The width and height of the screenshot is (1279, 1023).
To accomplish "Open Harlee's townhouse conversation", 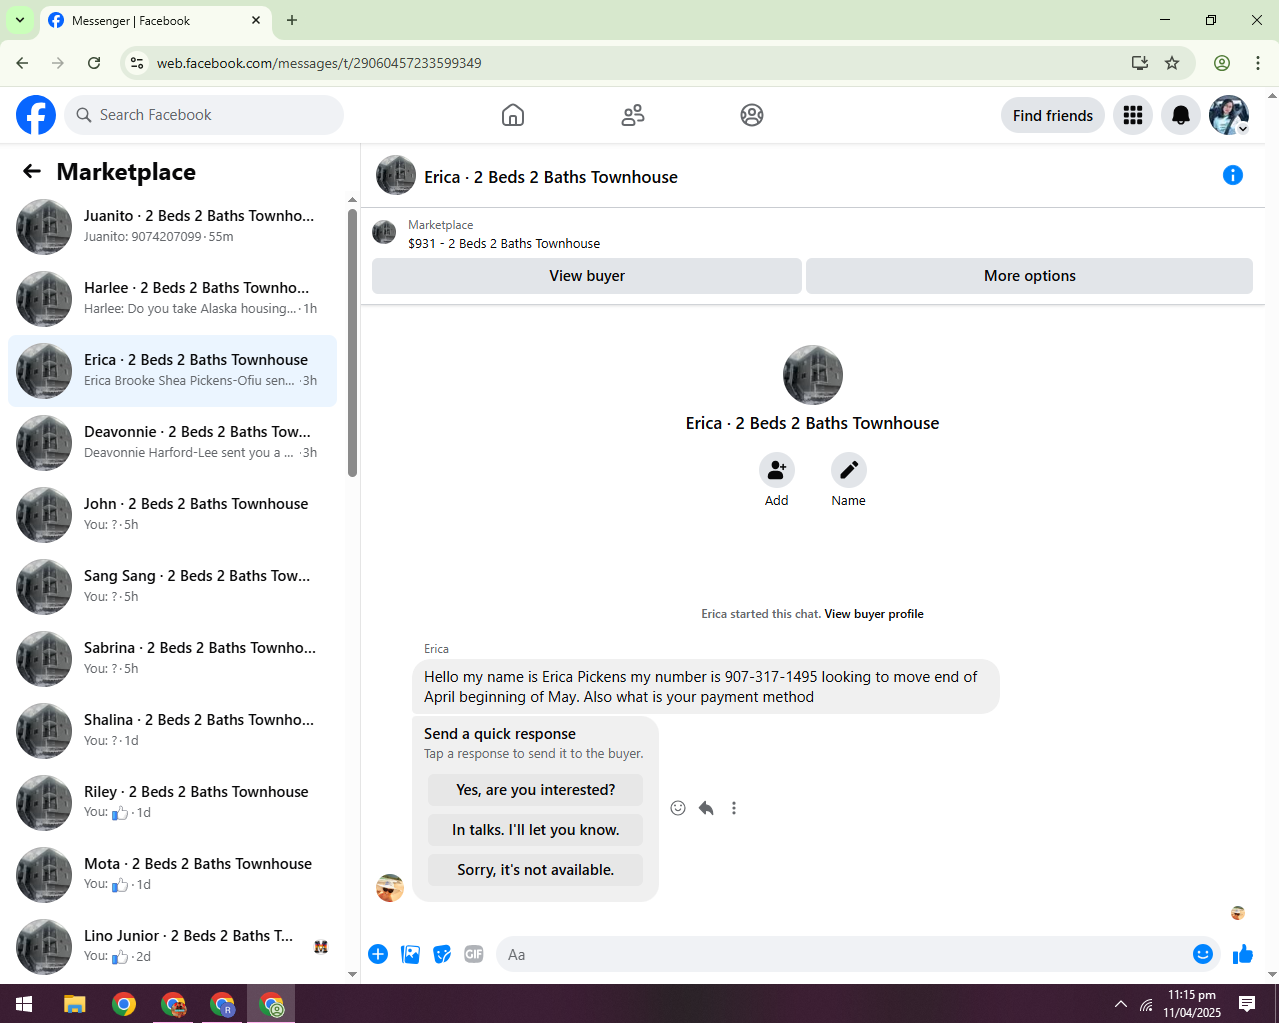I will 172,299.
